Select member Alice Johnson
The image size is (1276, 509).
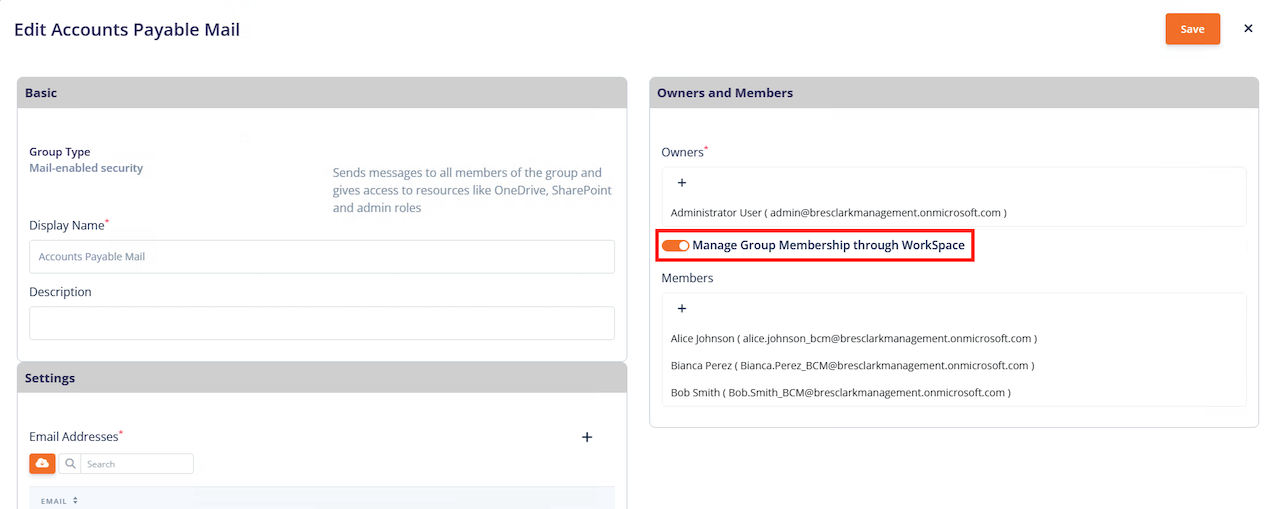[x=853, y=339]
